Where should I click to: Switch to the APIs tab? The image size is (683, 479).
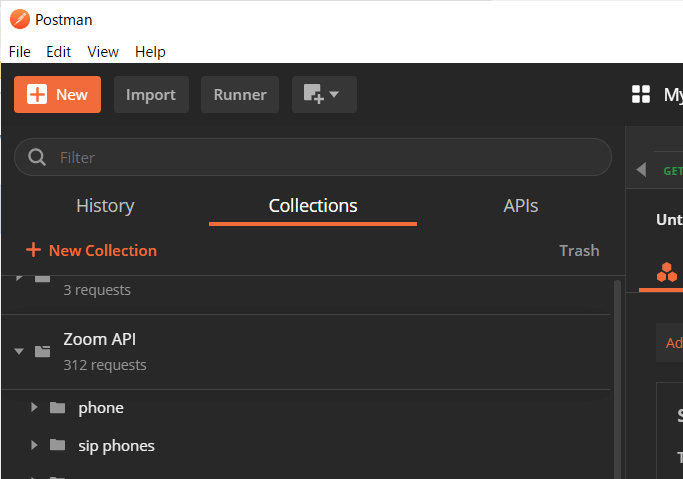click(521, 206)
